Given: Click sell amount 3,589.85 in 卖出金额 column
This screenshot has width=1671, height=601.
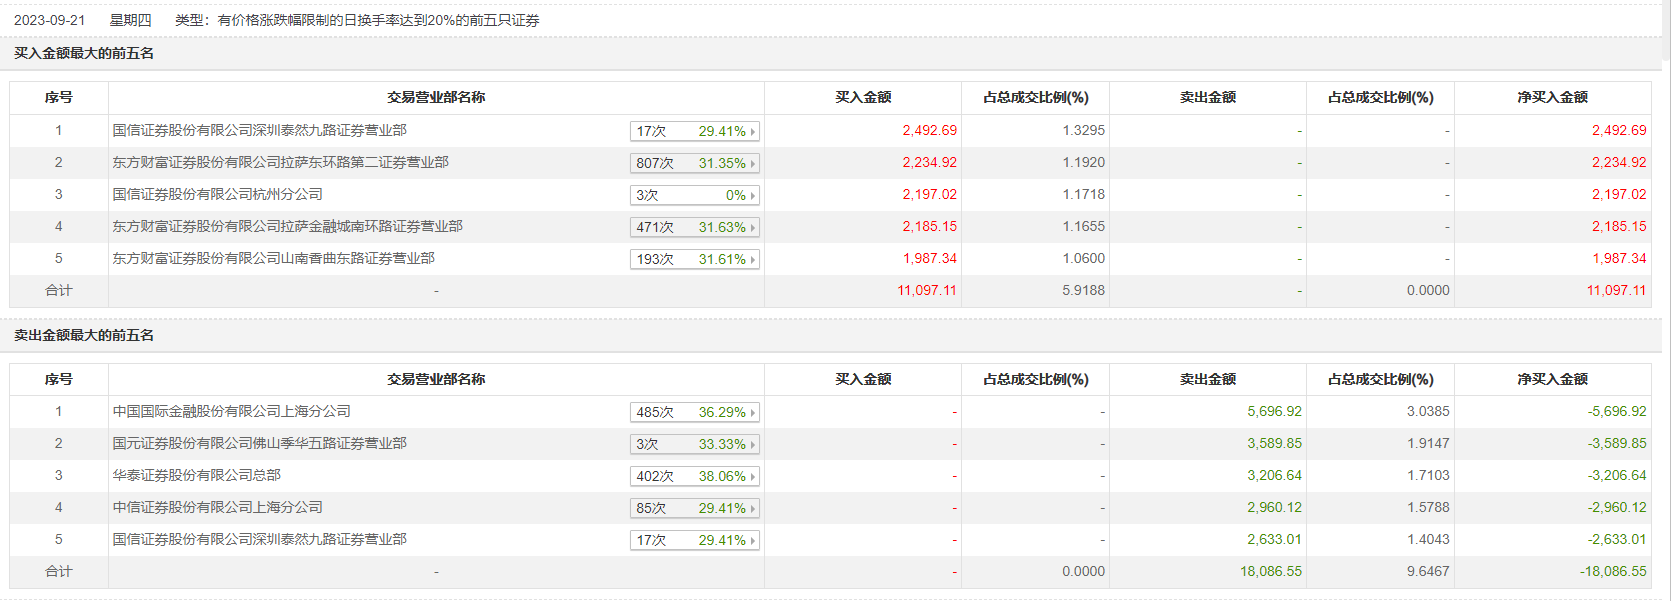Looking at the screenshot, I should tap(1274, 443).
